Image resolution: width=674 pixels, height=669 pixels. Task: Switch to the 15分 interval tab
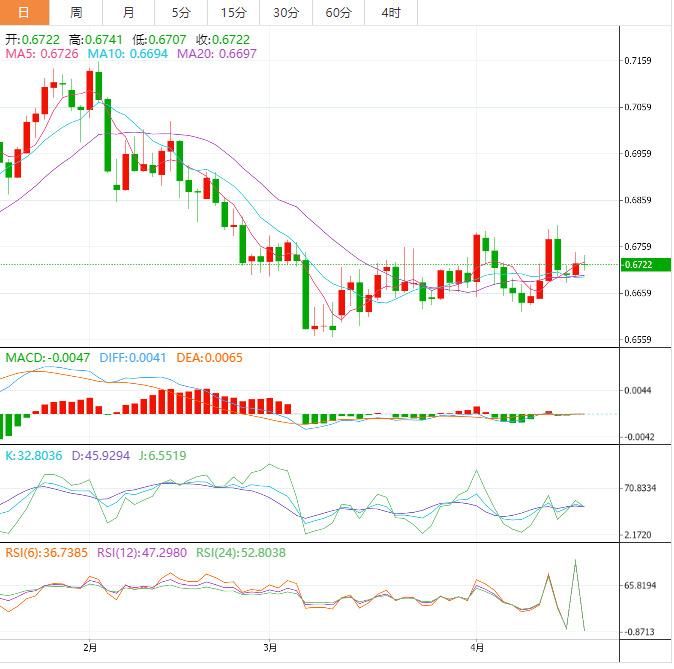click(233, 13)
